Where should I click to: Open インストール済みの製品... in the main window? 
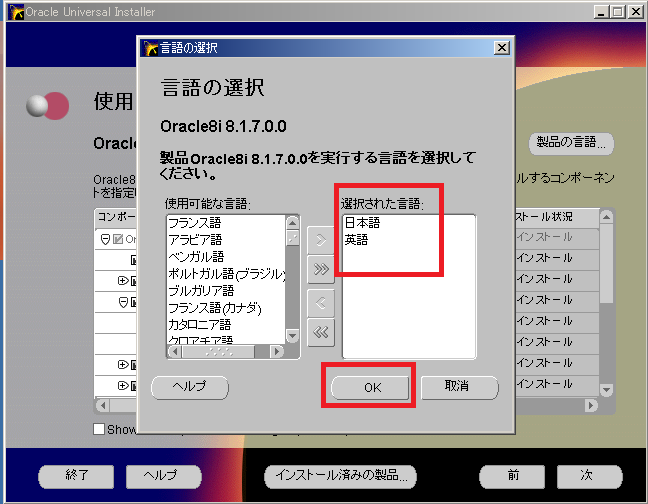coord(341,475)
